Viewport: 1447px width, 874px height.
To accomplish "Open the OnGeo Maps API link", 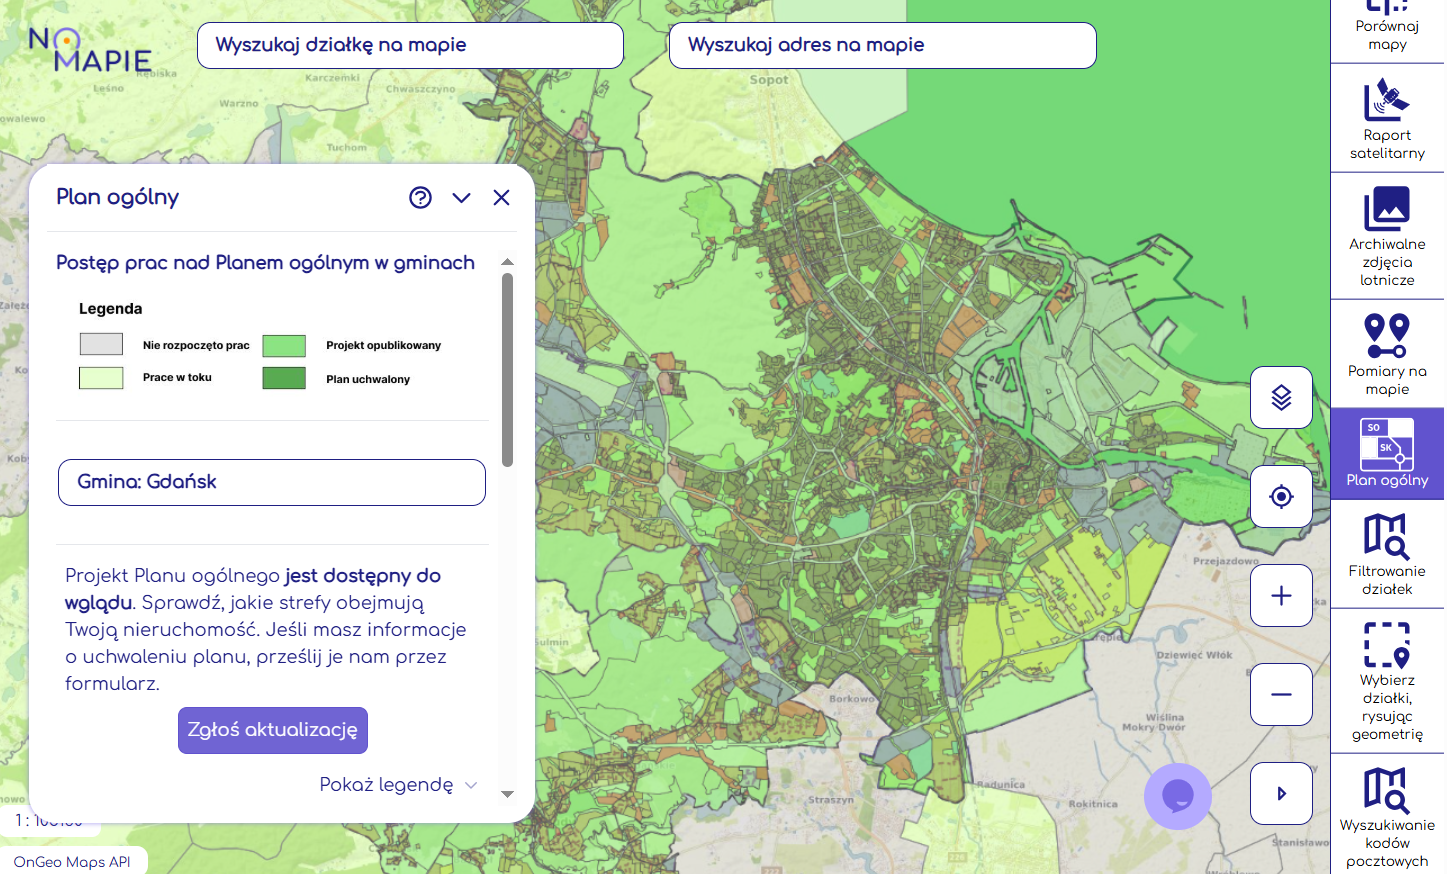I will point(72,862).
